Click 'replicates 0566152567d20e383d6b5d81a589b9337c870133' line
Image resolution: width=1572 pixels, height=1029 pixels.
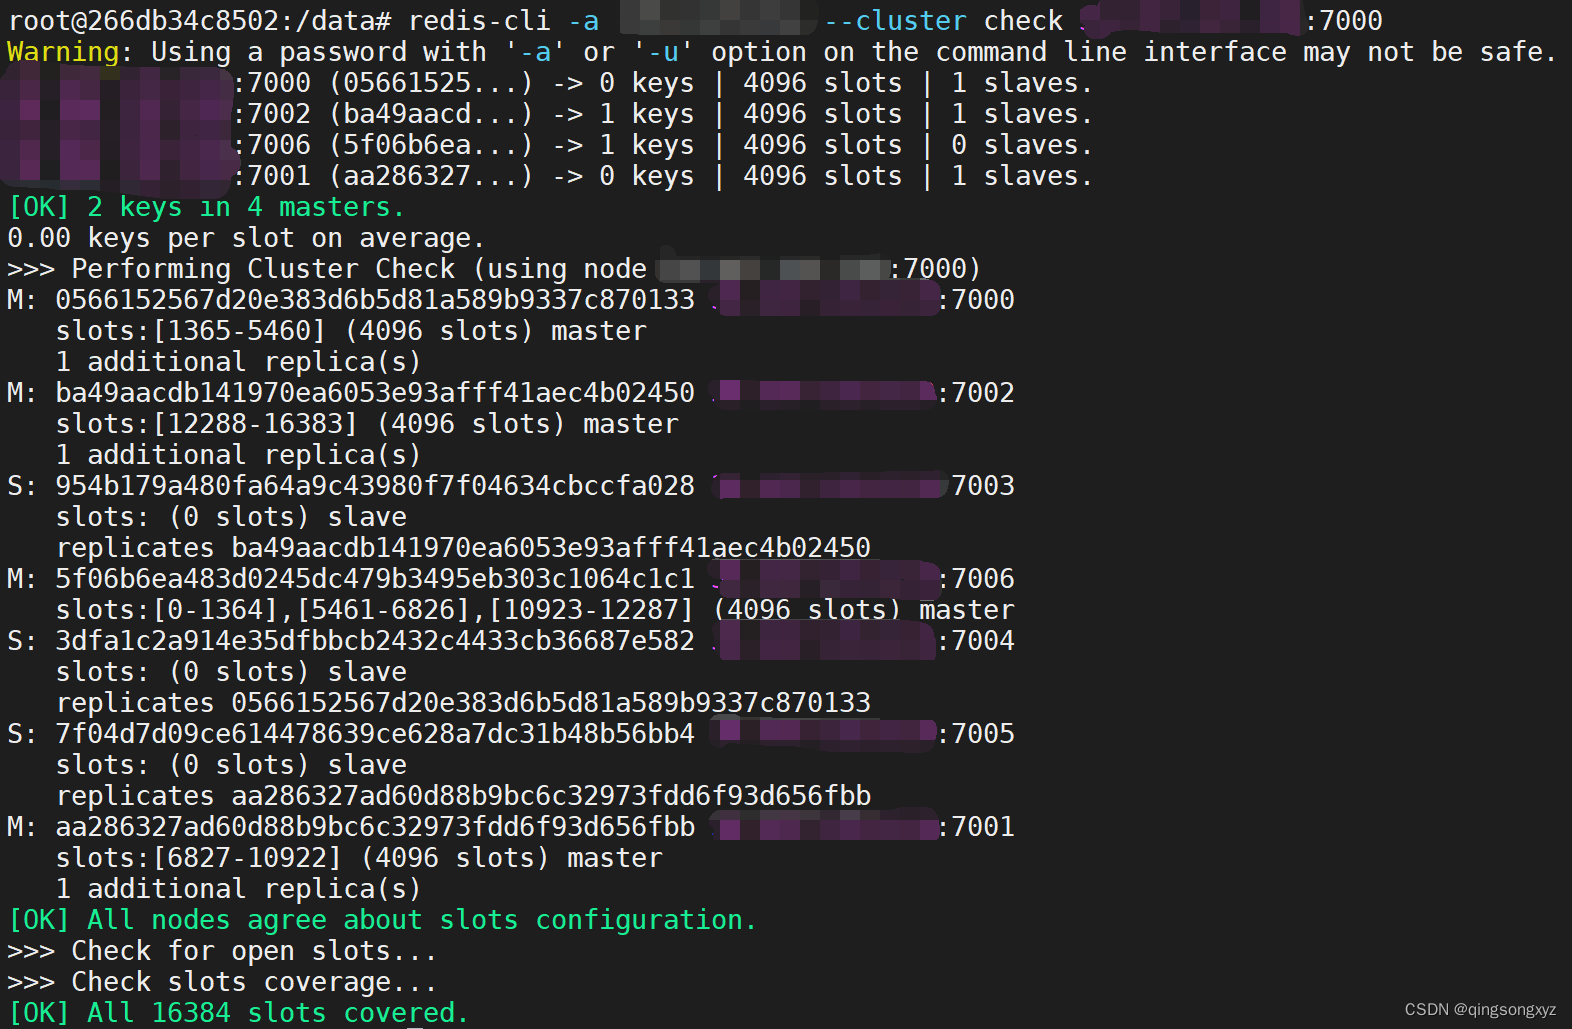pyautogui.click(x=463, y=703)
